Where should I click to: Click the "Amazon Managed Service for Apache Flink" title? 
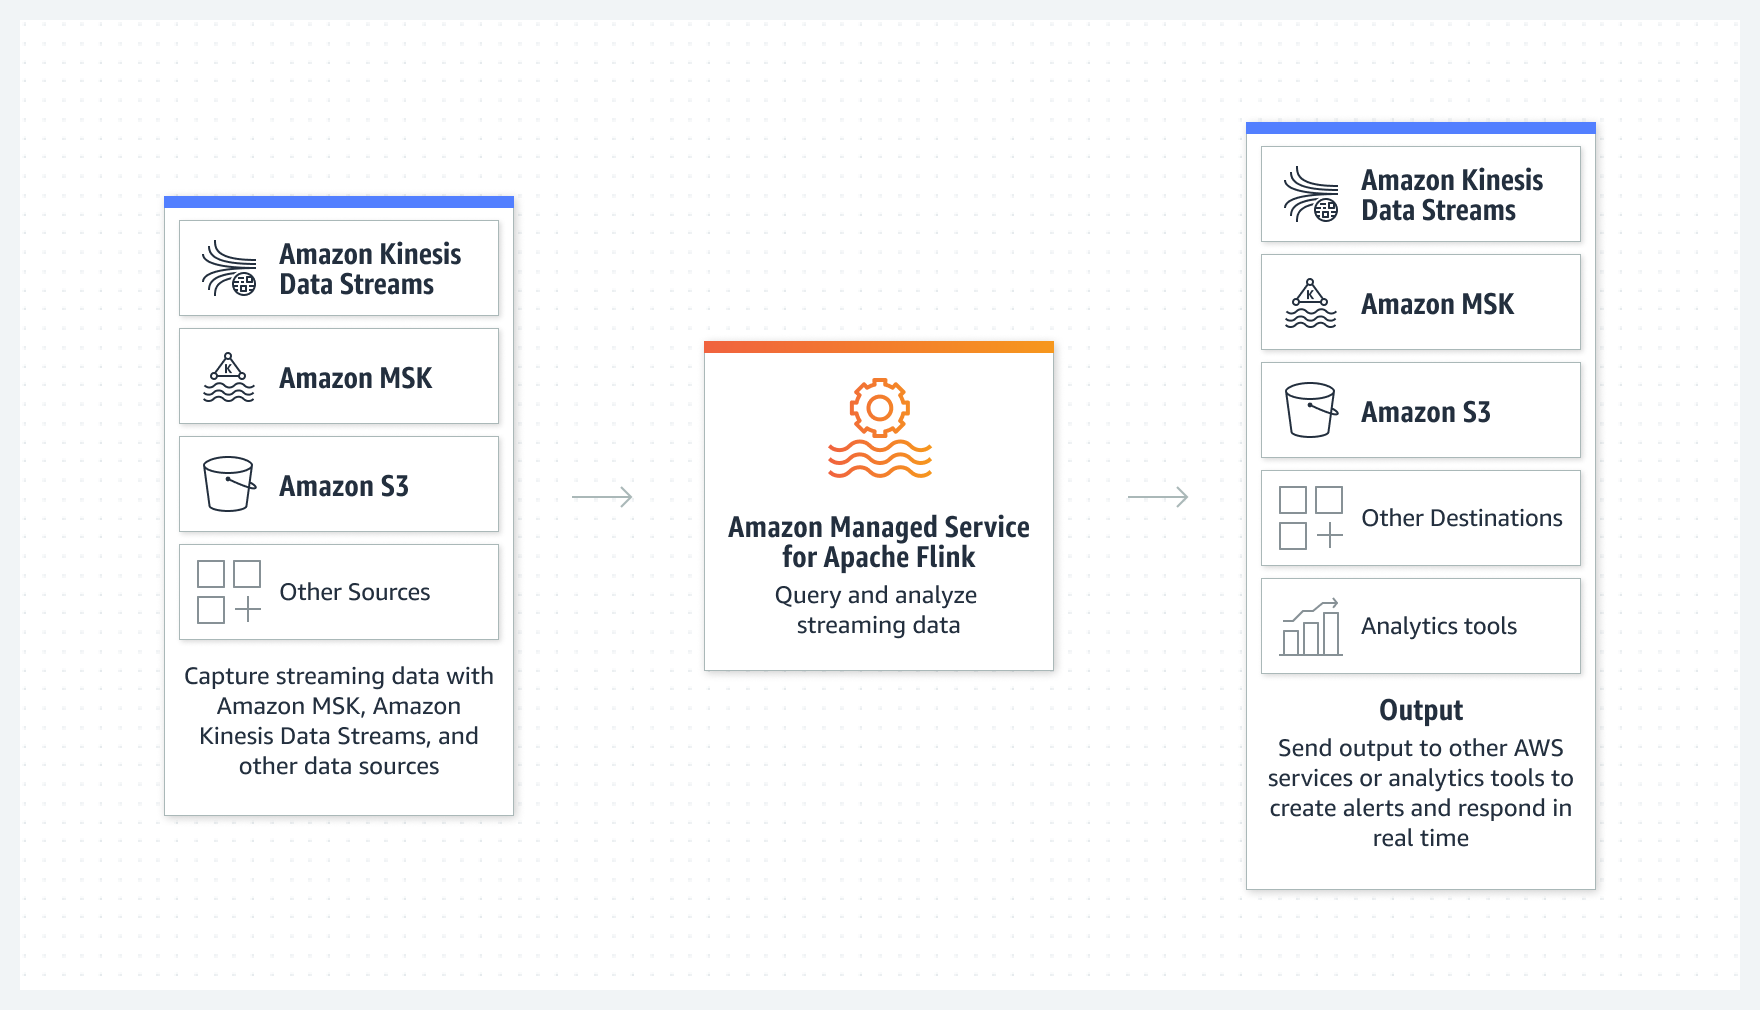879,542
